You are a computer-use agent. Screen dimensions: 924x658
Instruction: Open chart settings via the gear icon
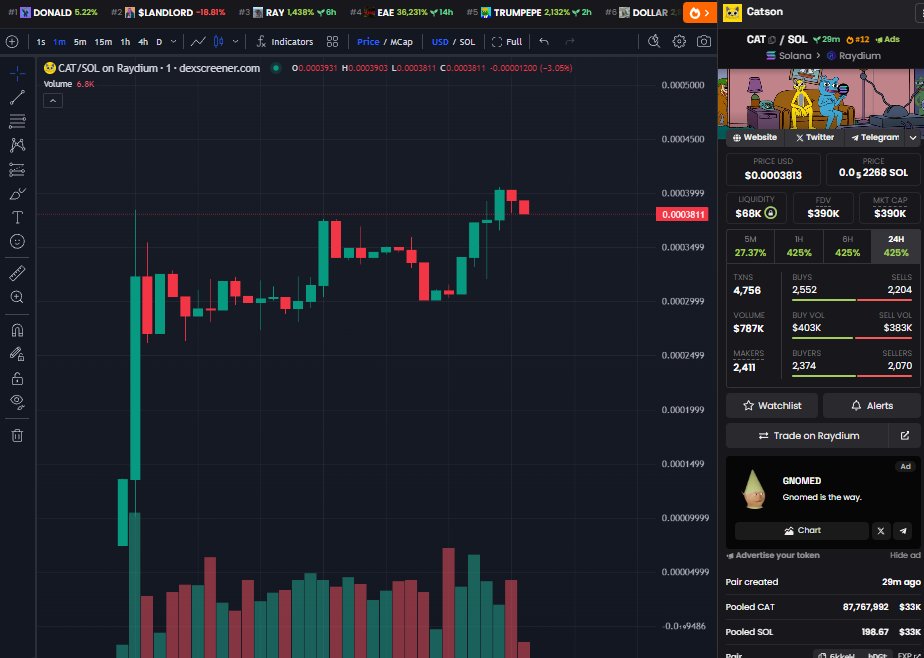pyautogui.click(x=678, y=43)
